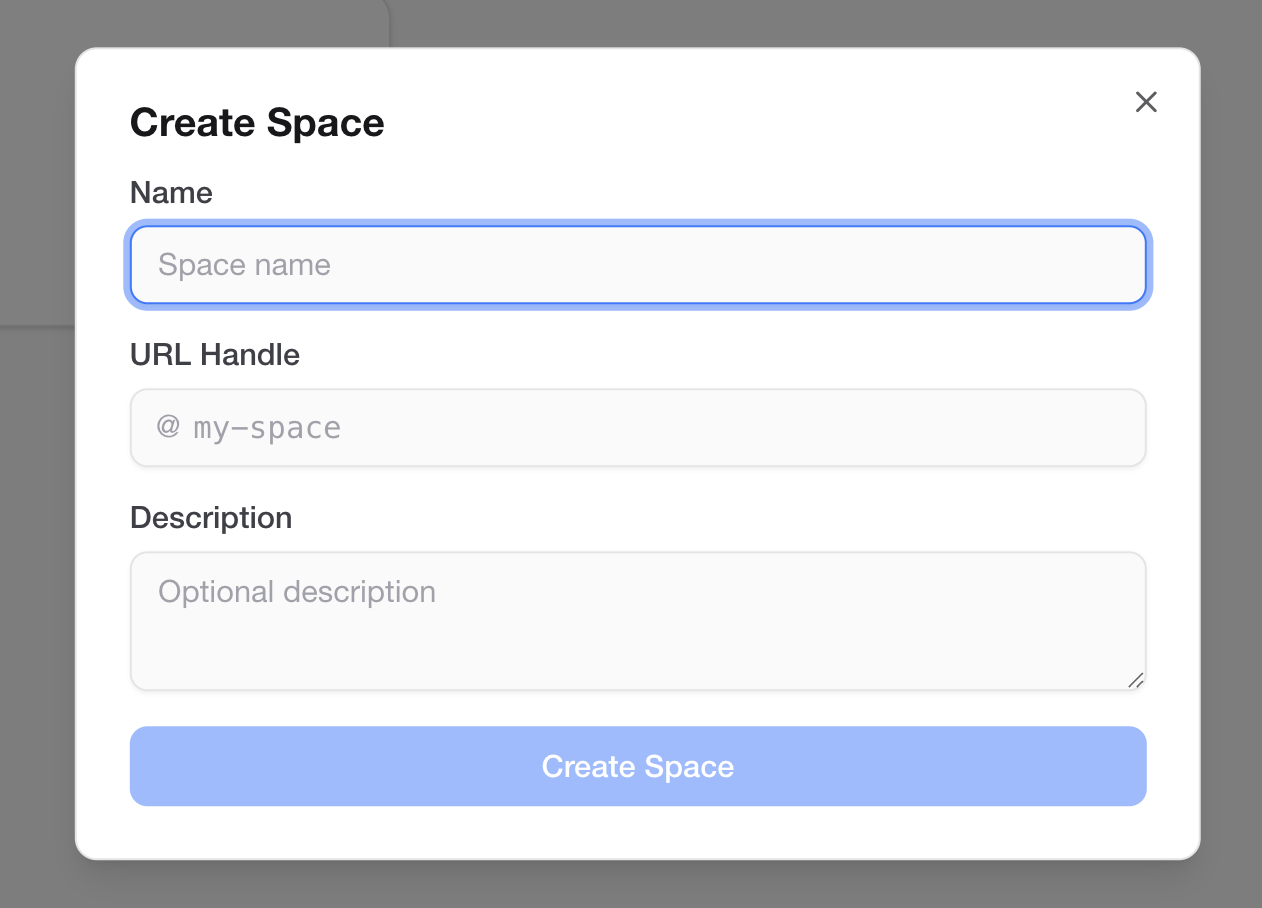Viewport: 1262px width, 908px height.
Task: Click the URL Handle label
Action: pos(215,355)
